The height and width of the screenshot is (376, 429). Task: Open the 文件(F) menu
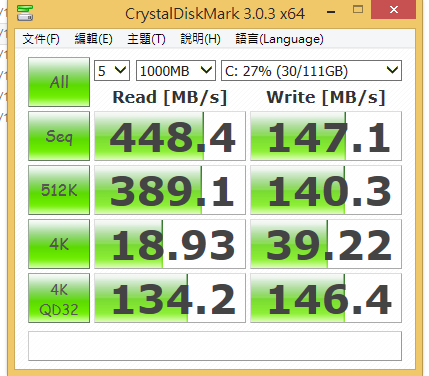click(x=41, y=39)
